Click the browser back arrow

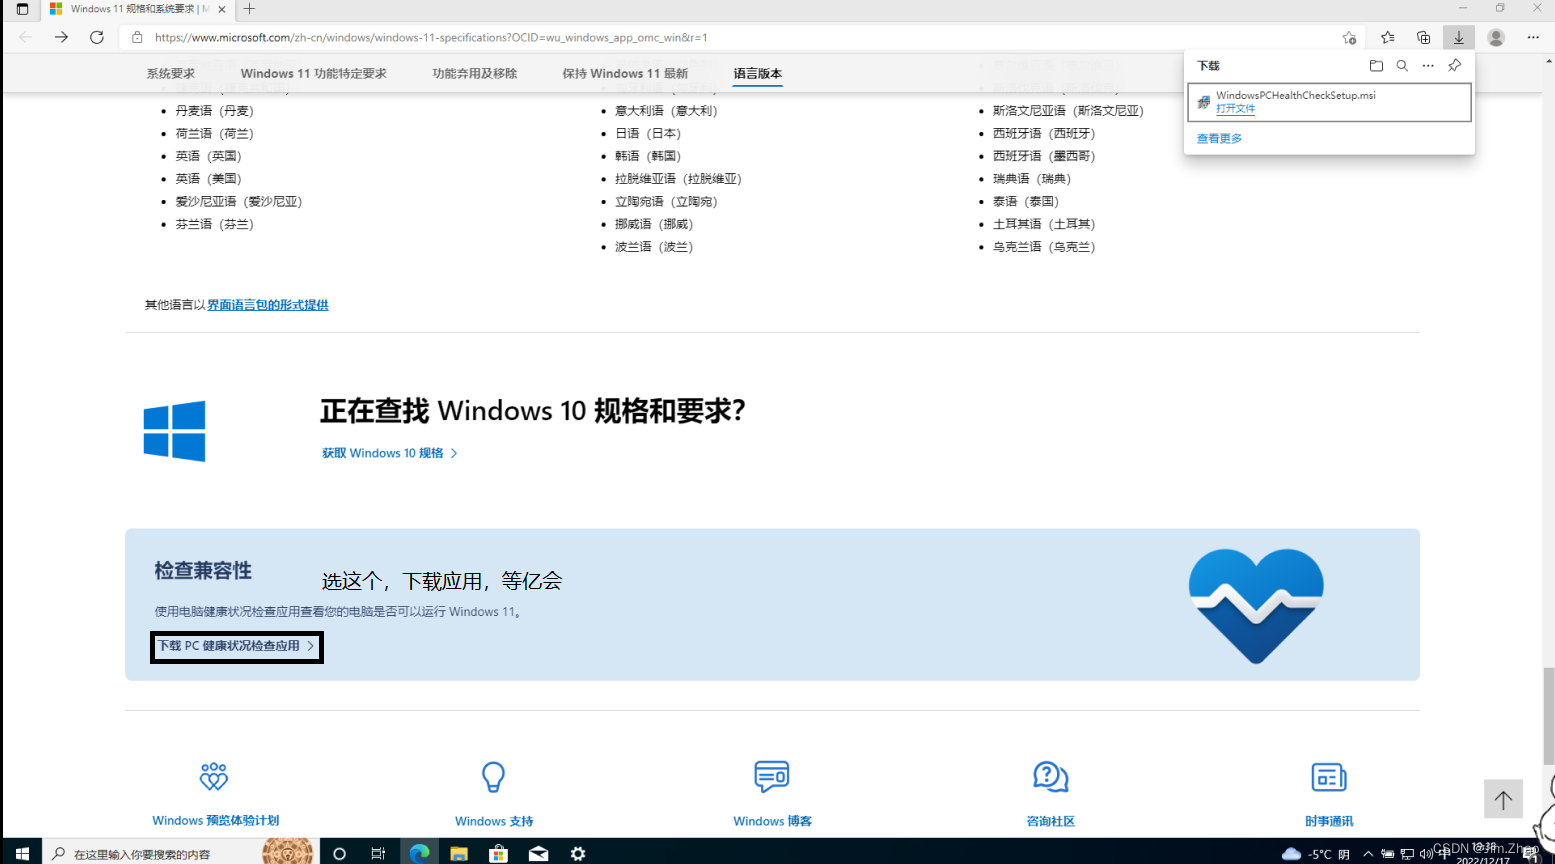point(25,37)
